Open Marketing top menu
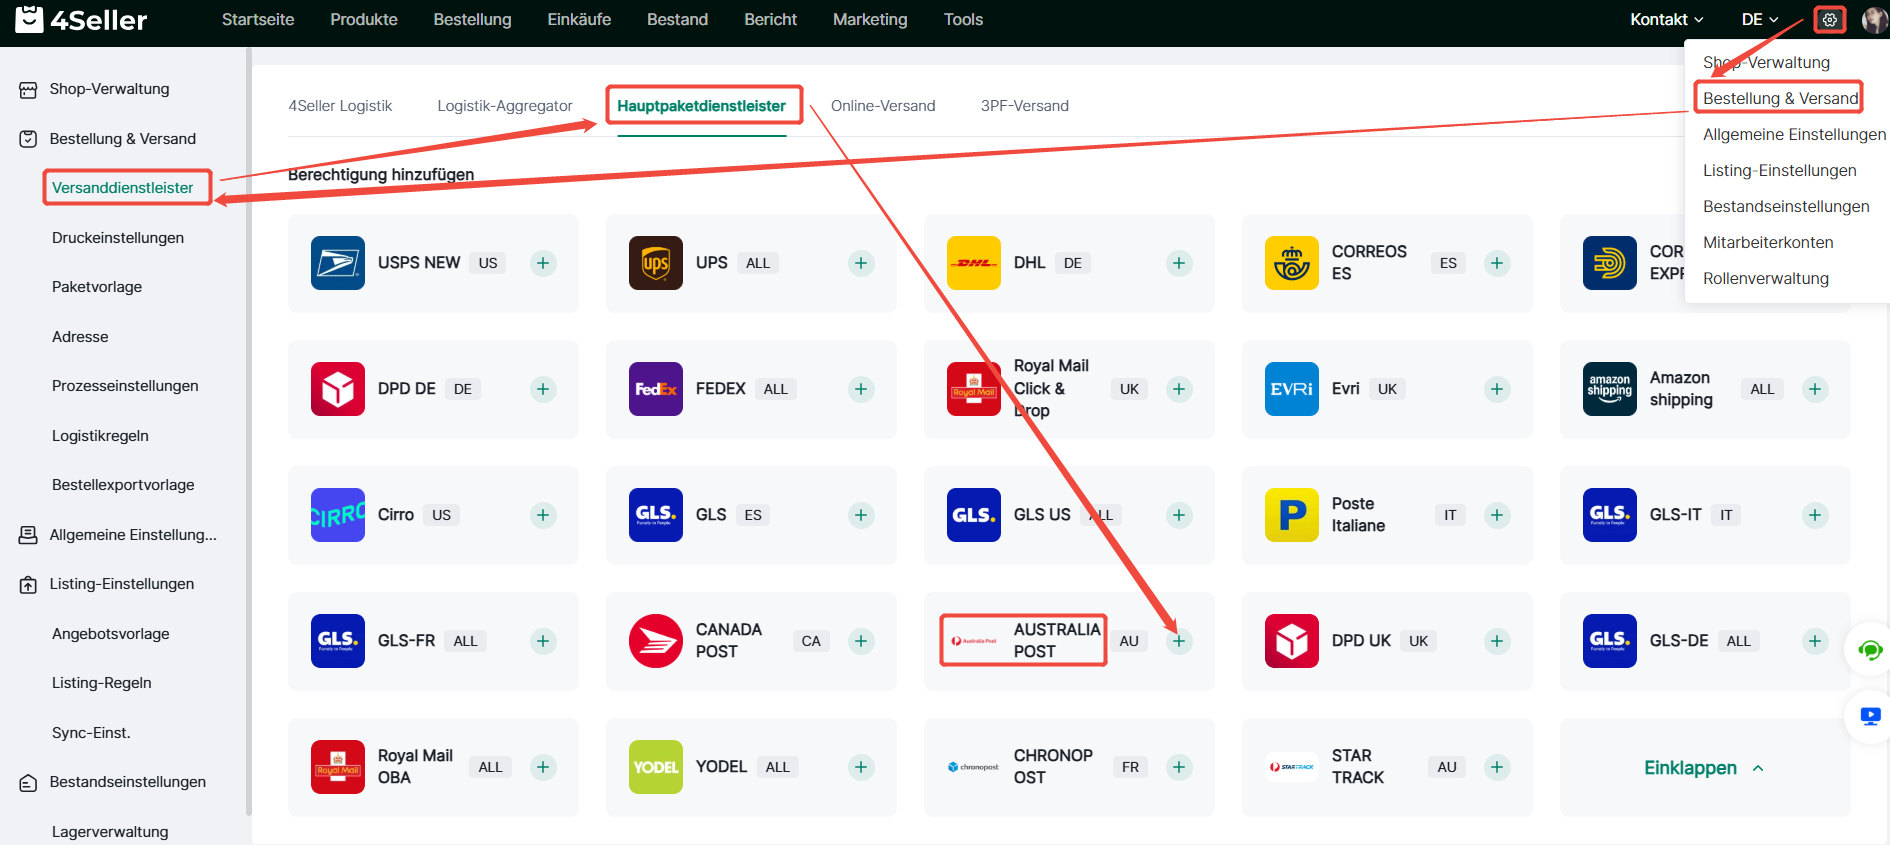 coord(870,19)
